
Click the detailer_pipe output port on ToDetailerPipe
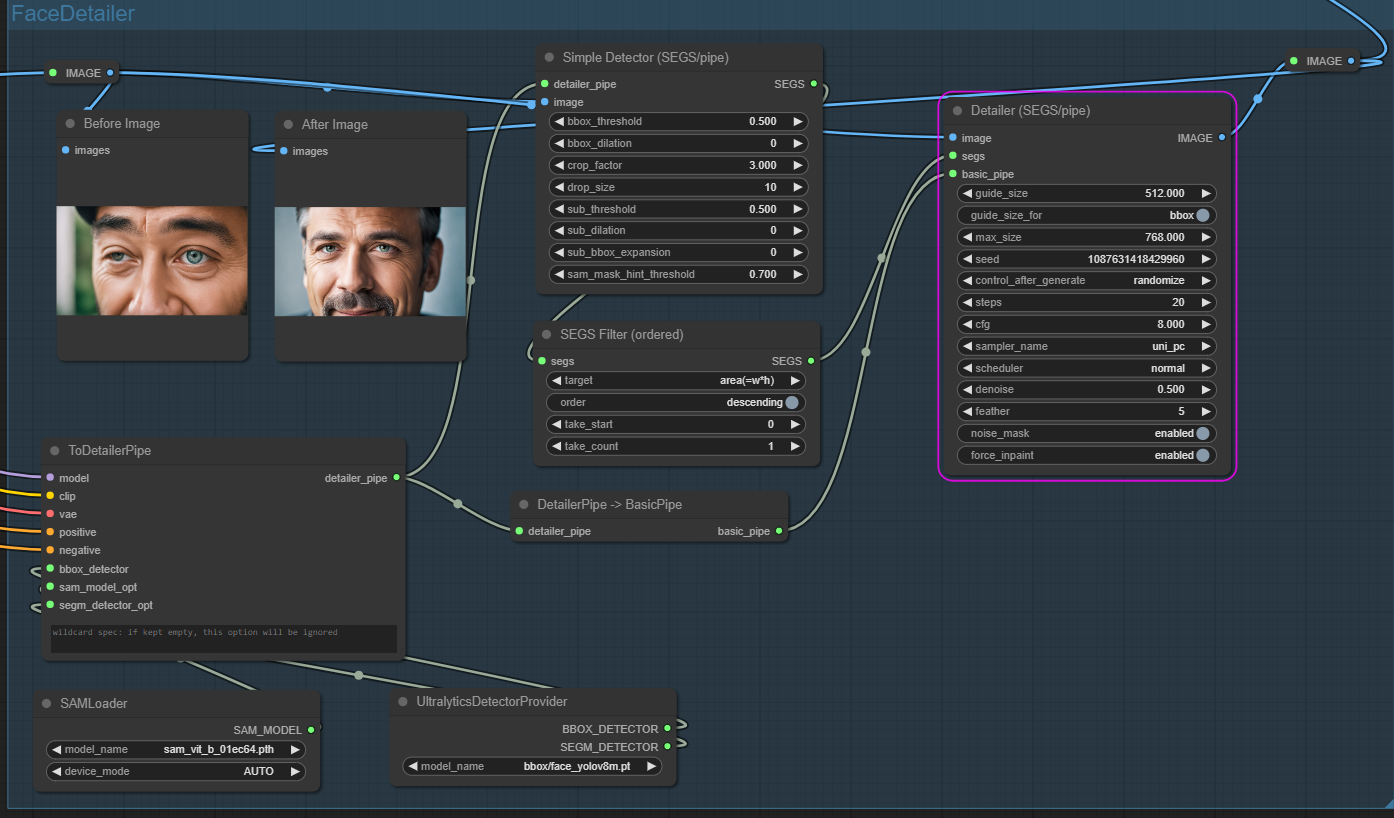[x=396, y=478]
